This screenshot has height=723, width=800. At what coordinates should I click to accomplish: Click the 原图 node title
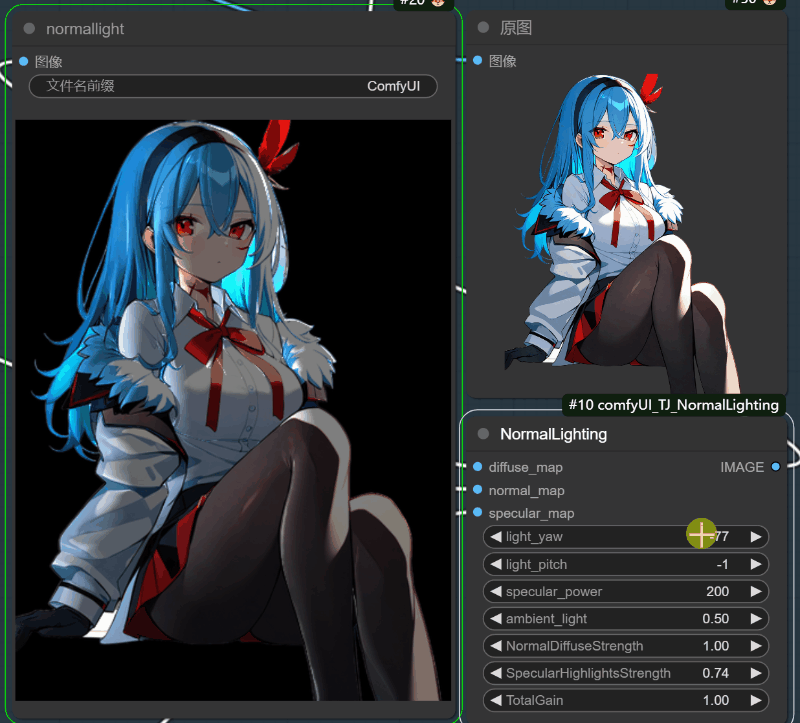516,28
